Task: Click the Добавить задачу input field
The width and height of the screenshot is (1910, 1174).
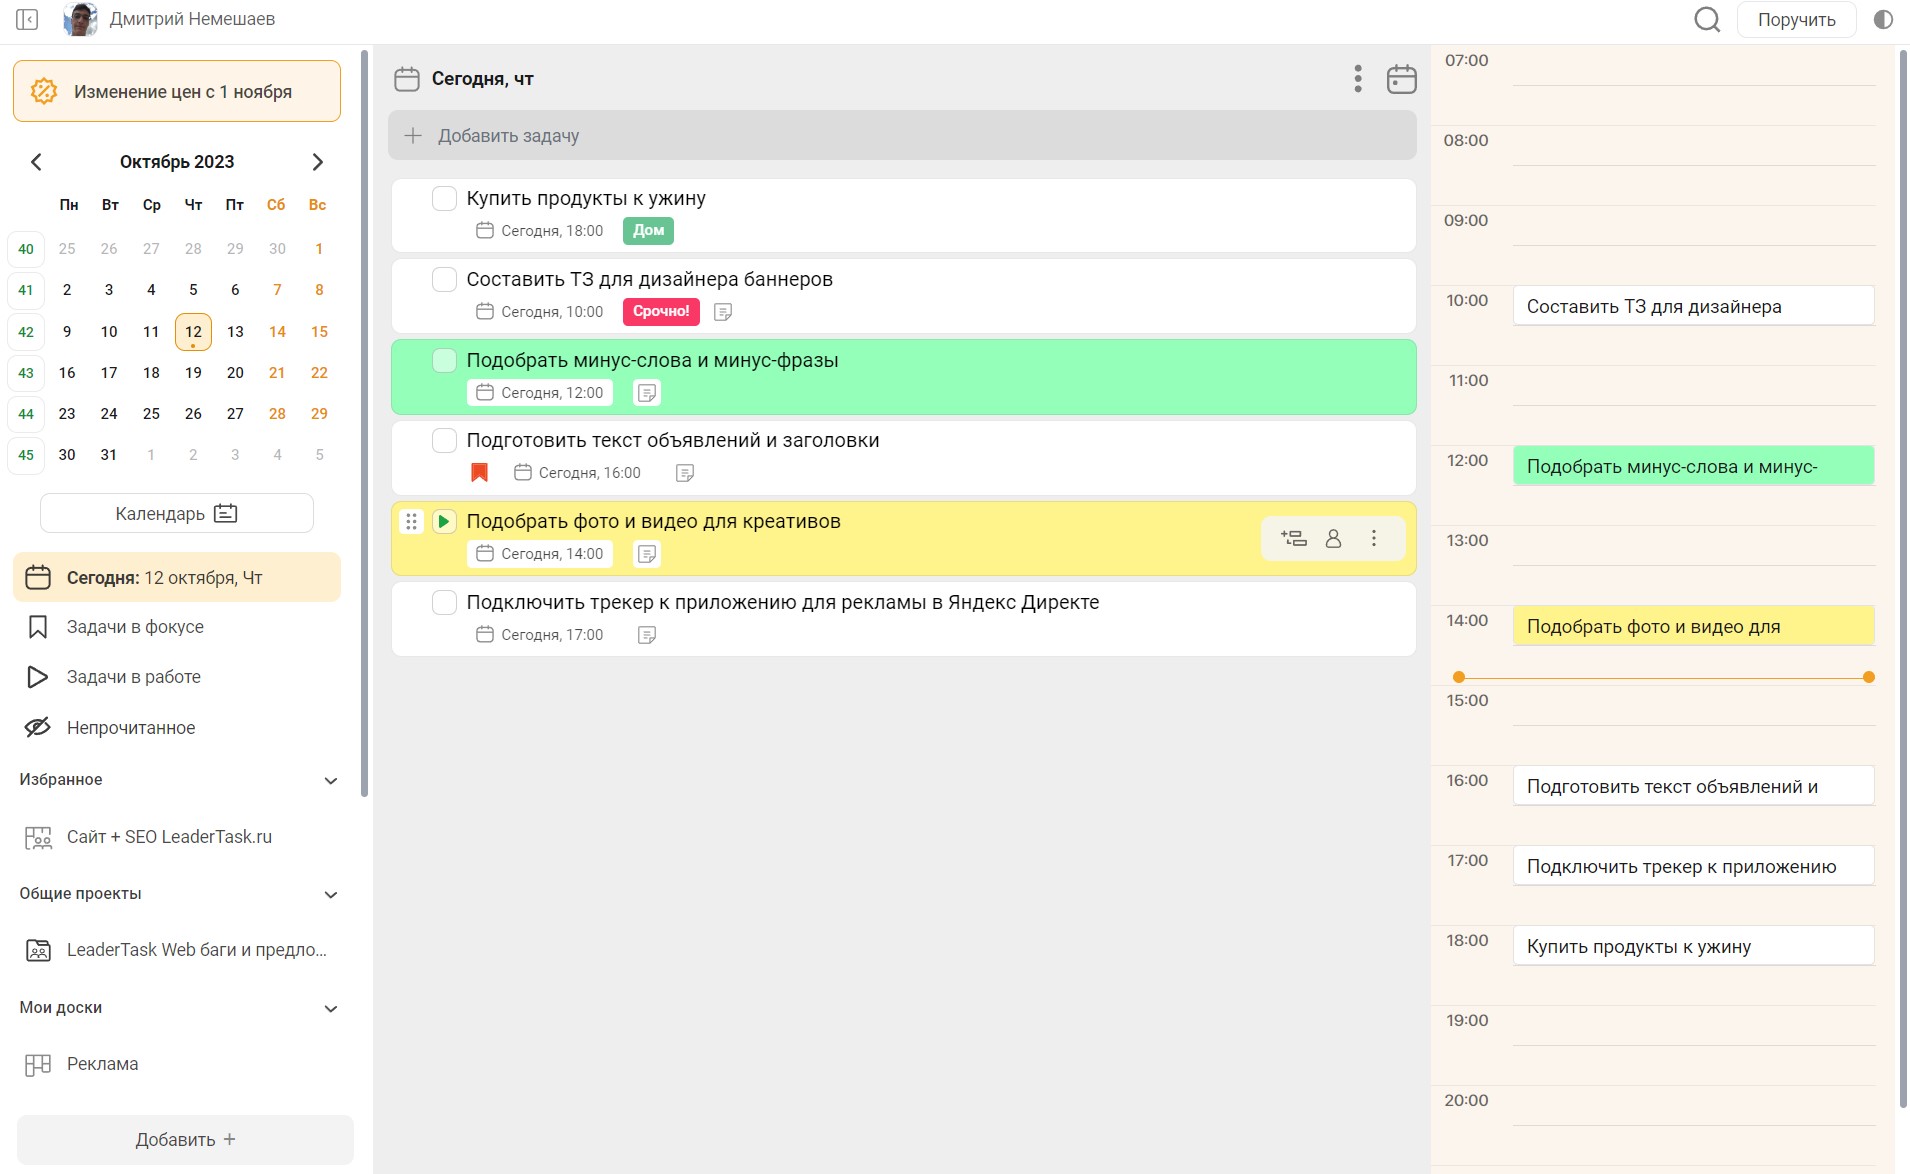Action: click(902, 136)
